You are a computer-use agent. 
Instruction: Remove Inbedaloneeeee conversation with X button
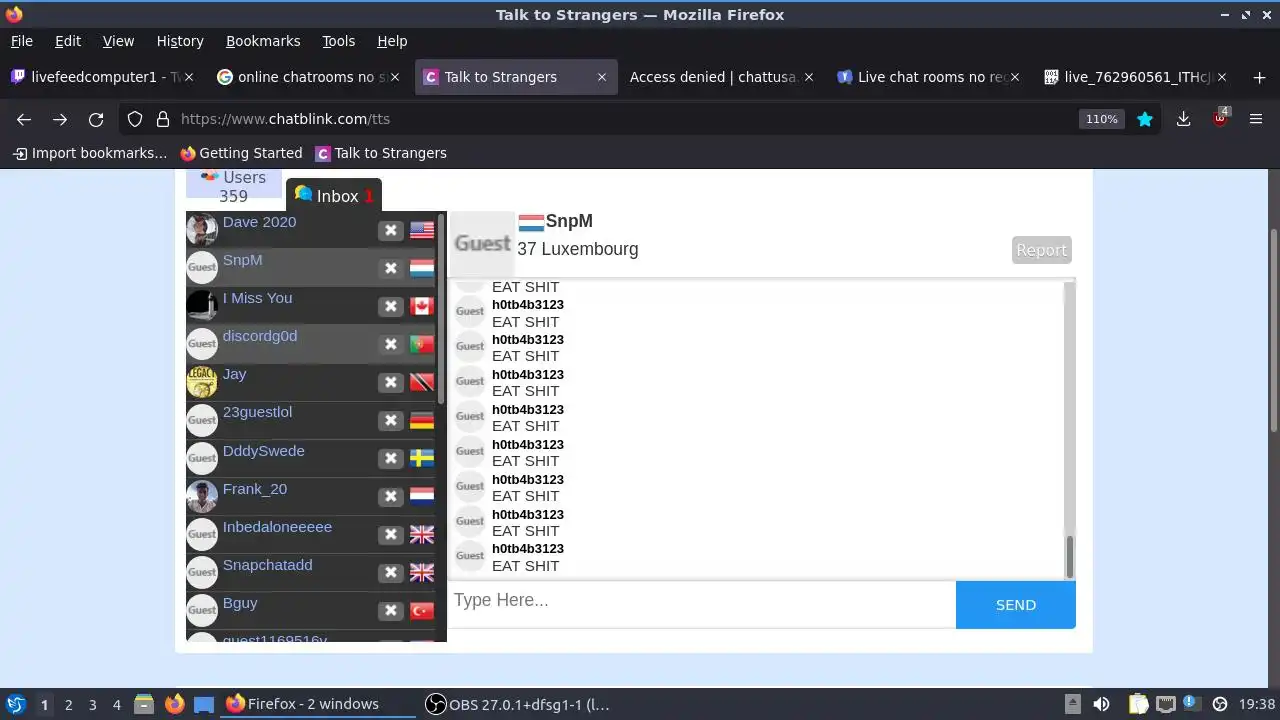391,534
